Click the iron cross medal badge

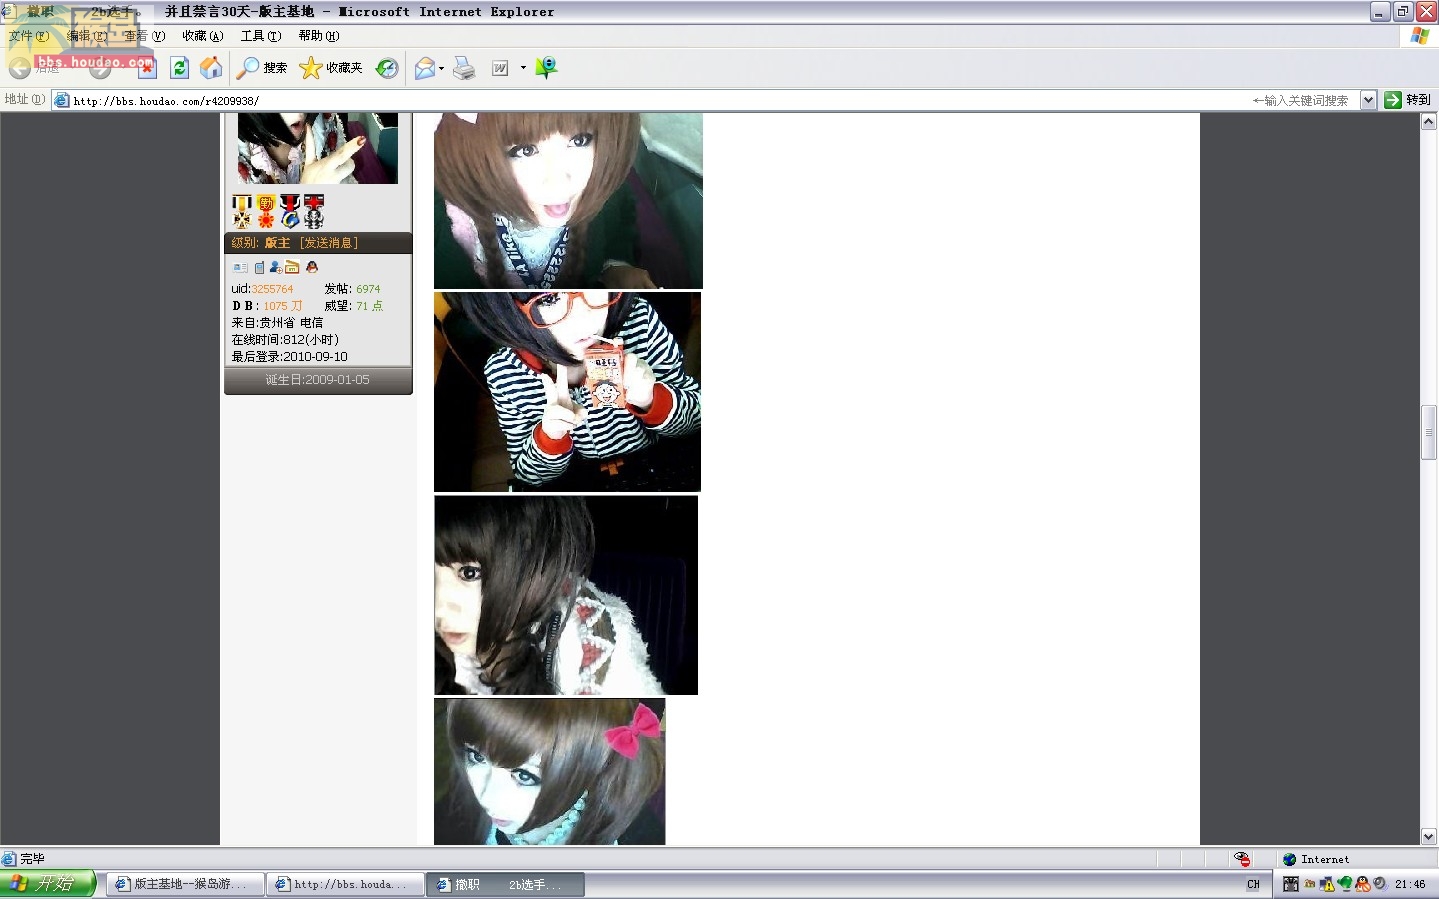point(242,211)
